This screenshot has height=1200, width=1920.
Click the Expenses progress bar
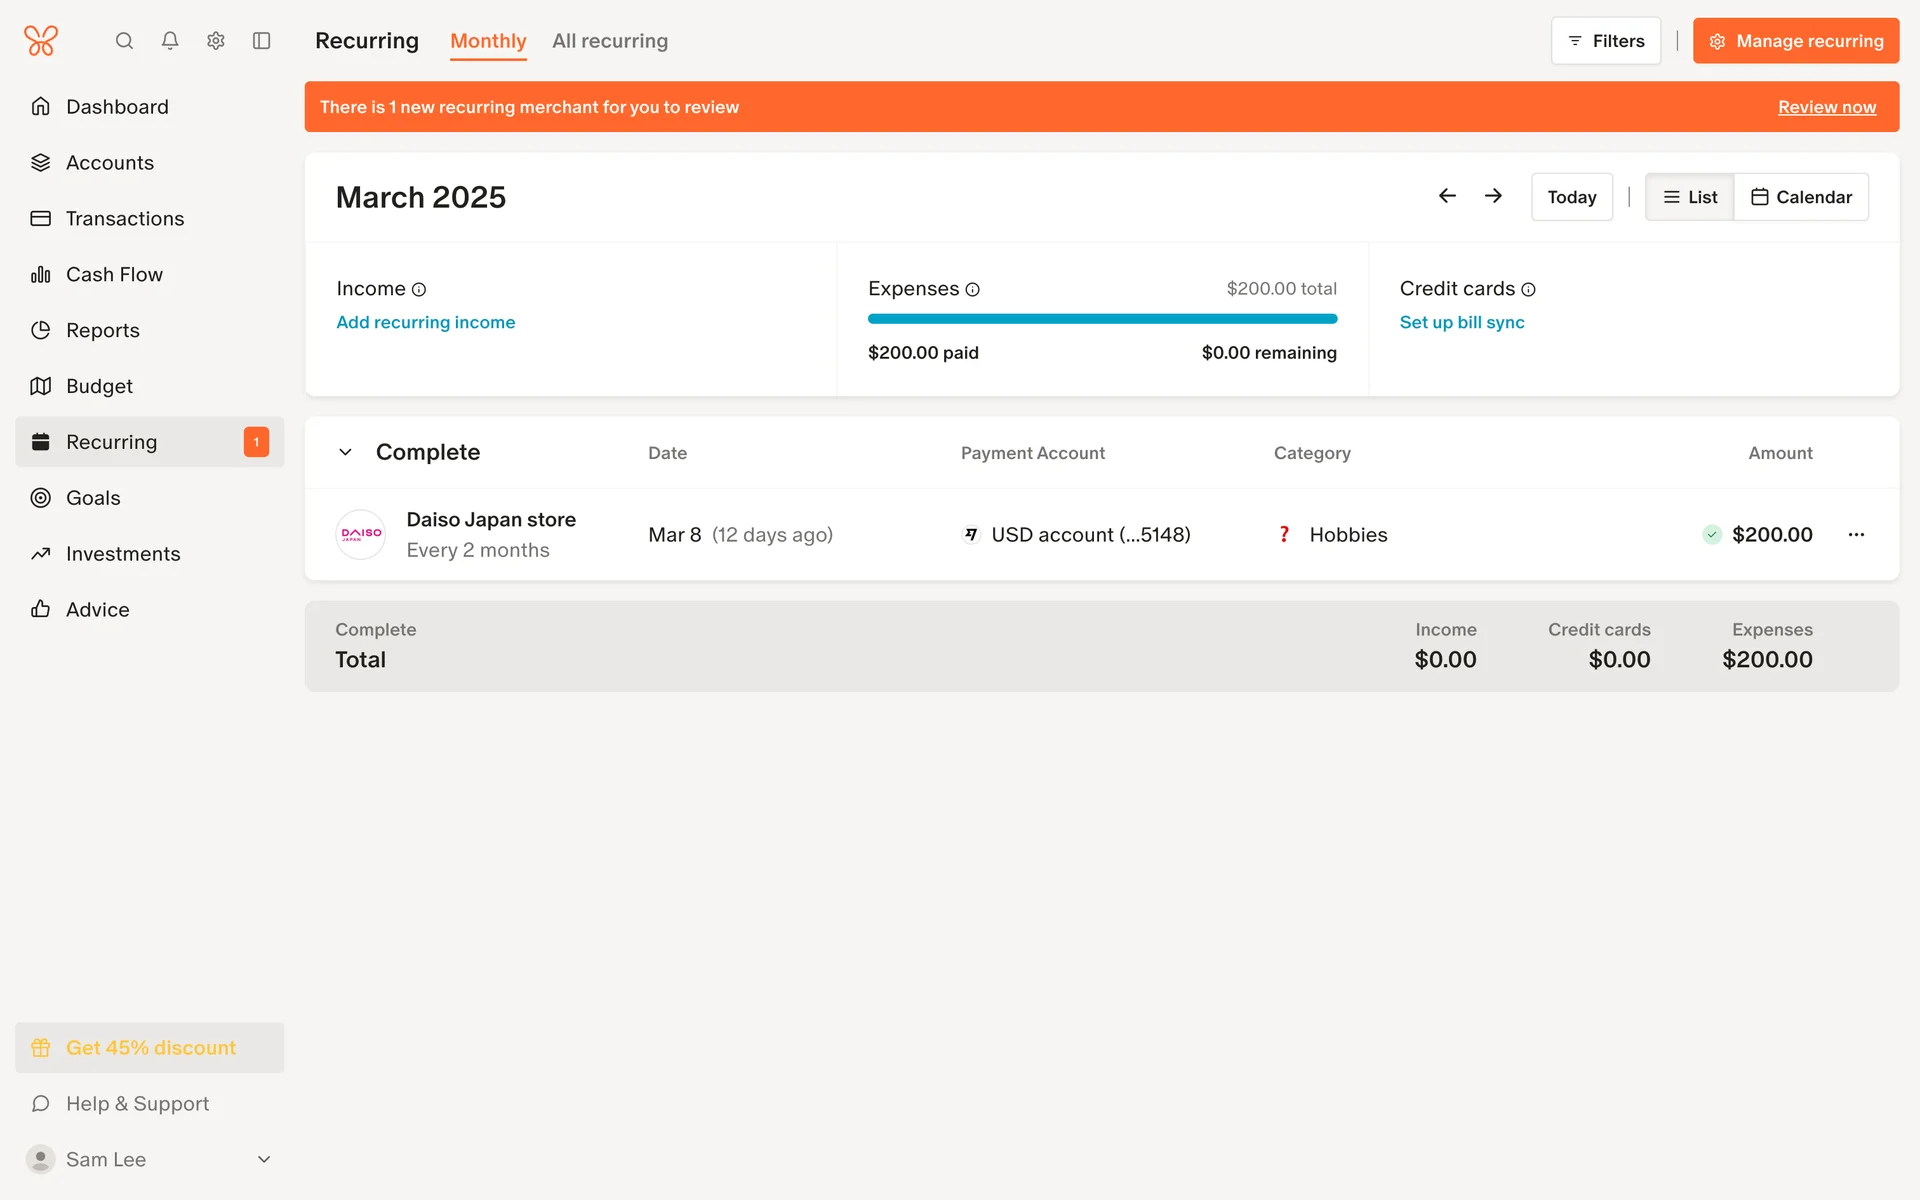tap(1102, 319)
